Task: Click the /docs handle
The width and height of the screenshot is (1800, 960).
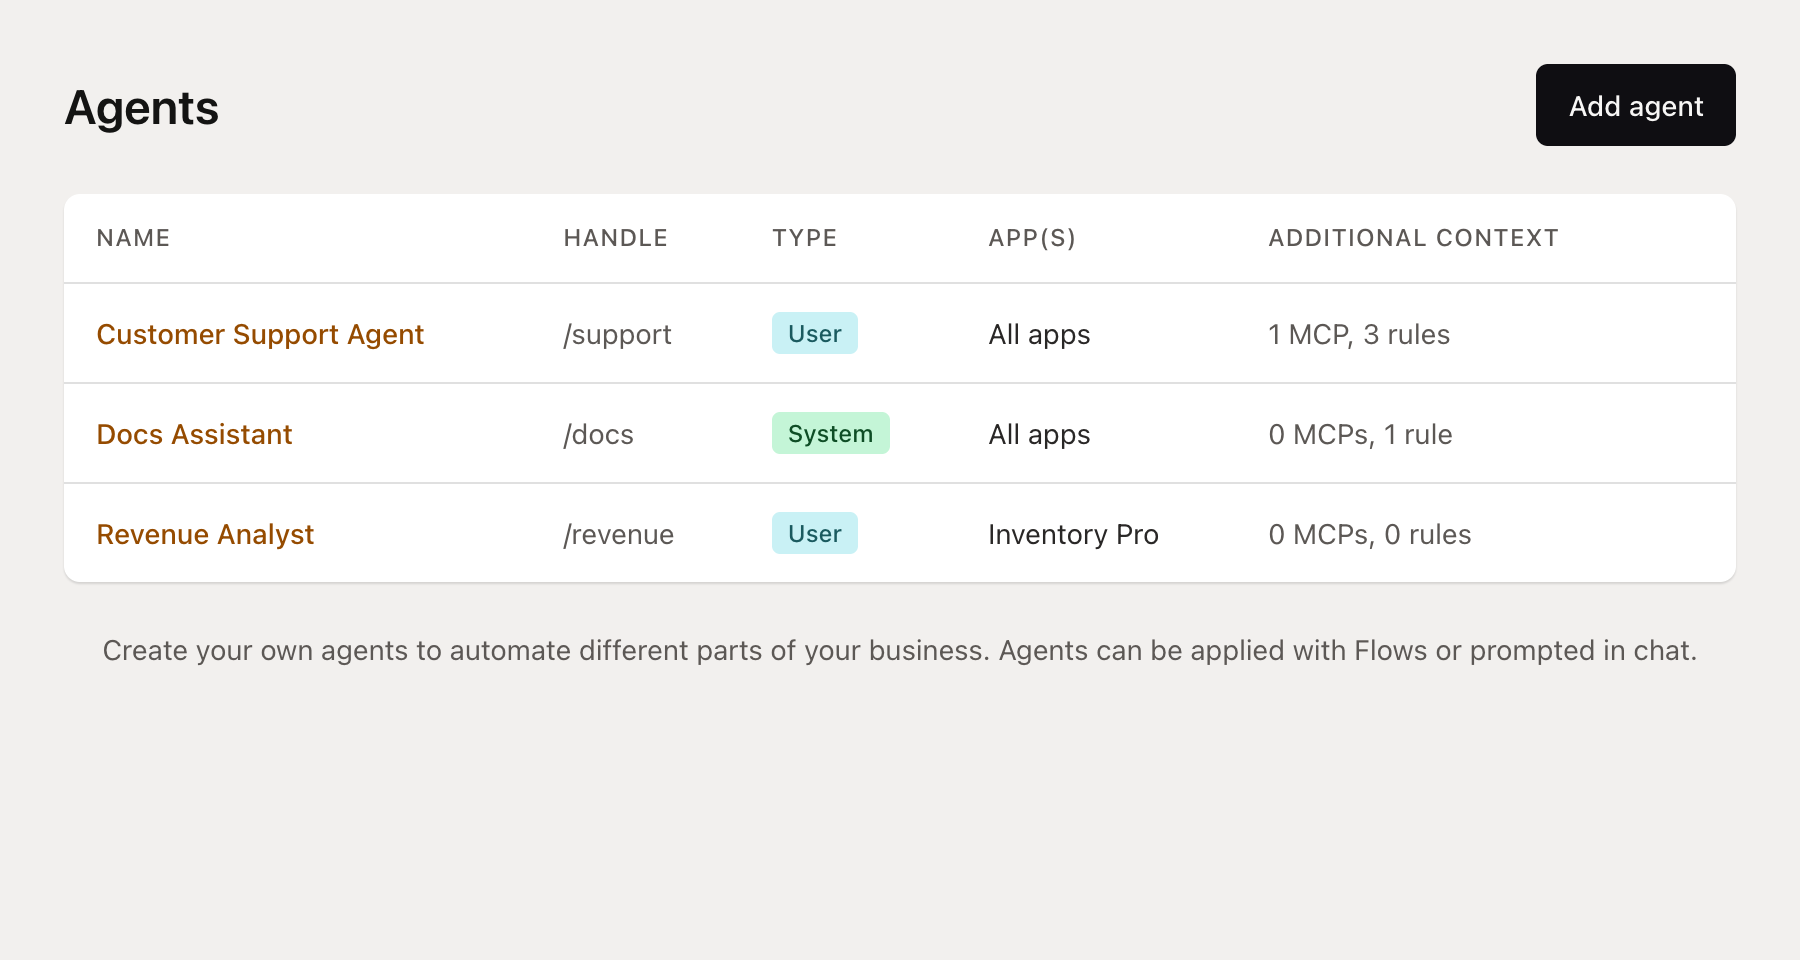Action: pos(598,434)
